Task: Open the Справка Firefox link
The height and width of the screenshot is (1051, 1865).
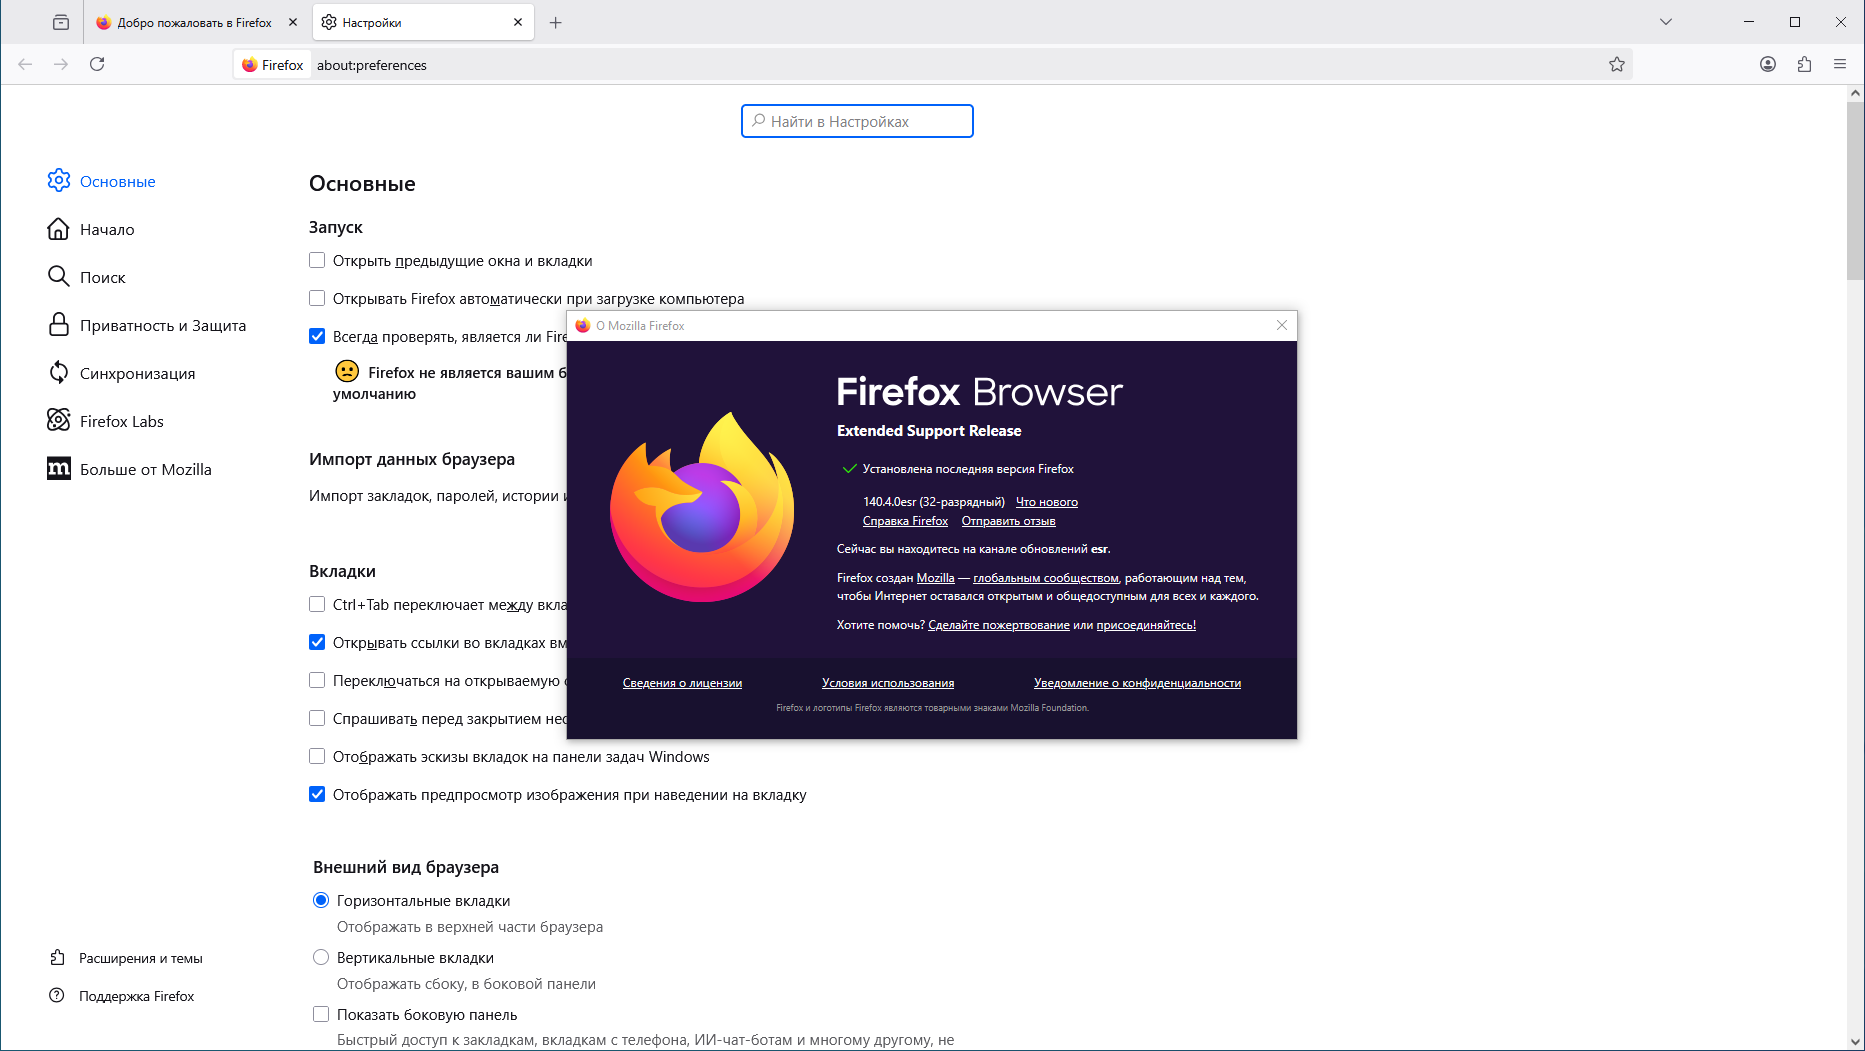Action: (x=905, y=521)
